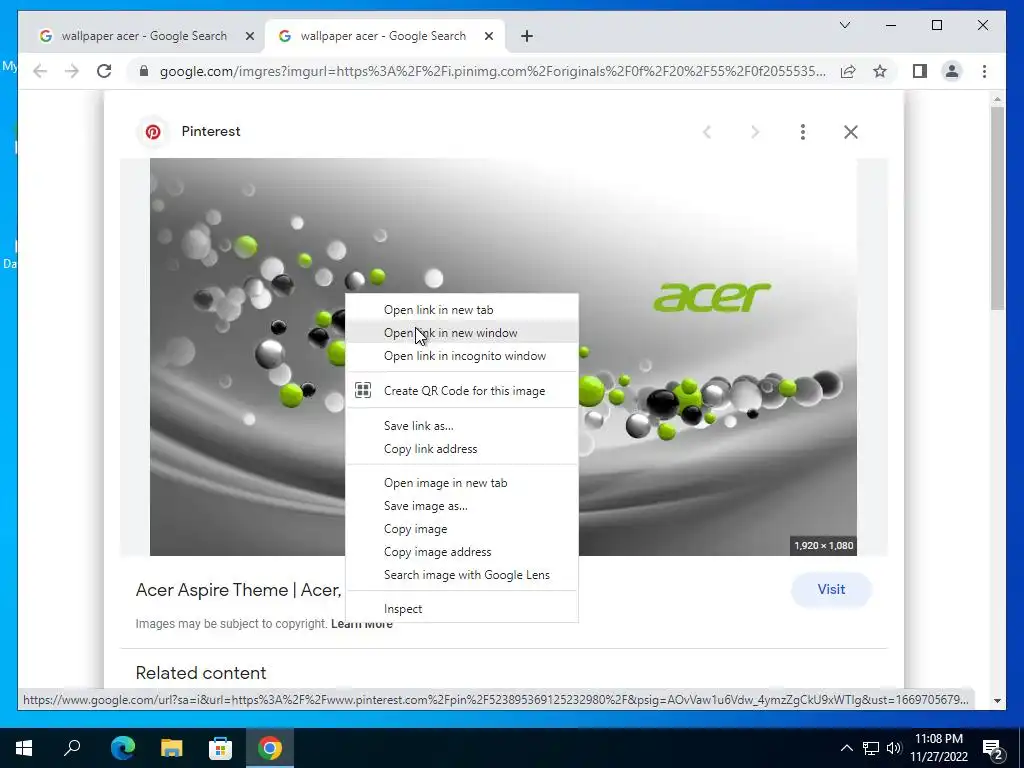
Task: Select the second wallpaper acer tab
Action: (x=383, y=37)
